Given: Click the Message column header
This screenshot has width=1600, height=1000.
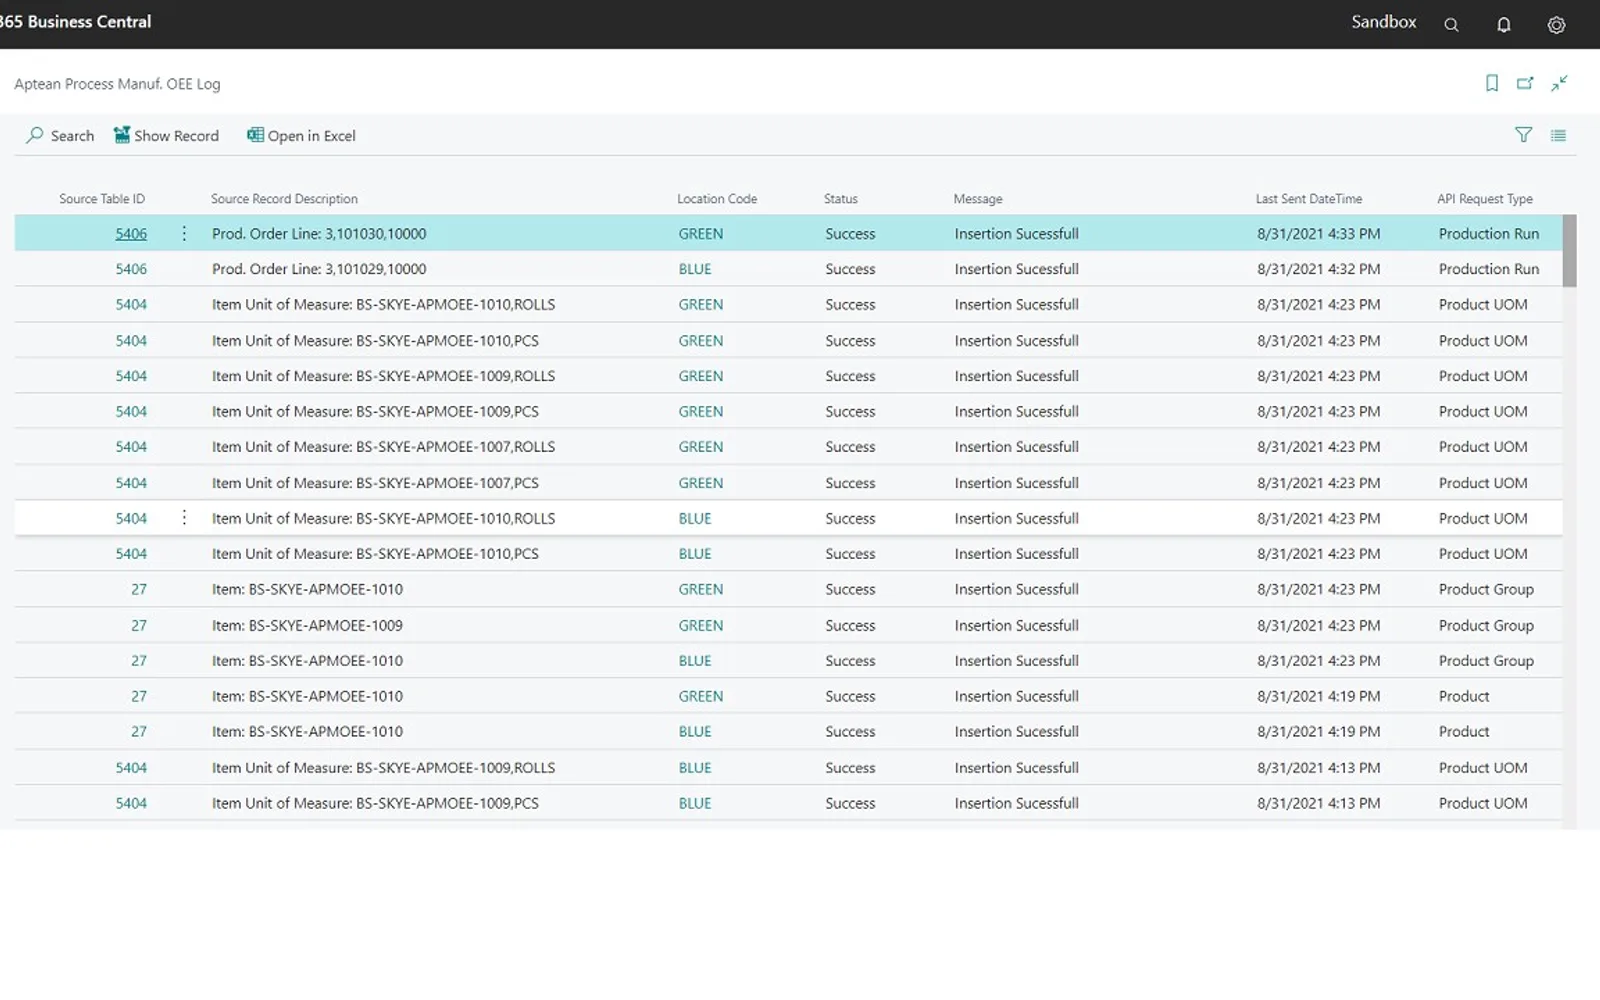Looking at the screenshot, I should tap(978, 199).
